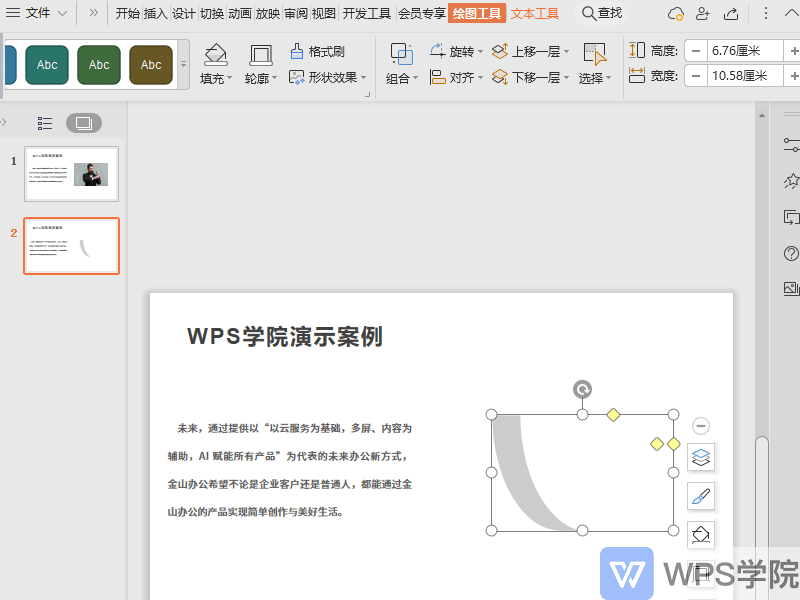Click the yellow adjustment handle on top edge
Screen dimensions: 800x600
613,415
